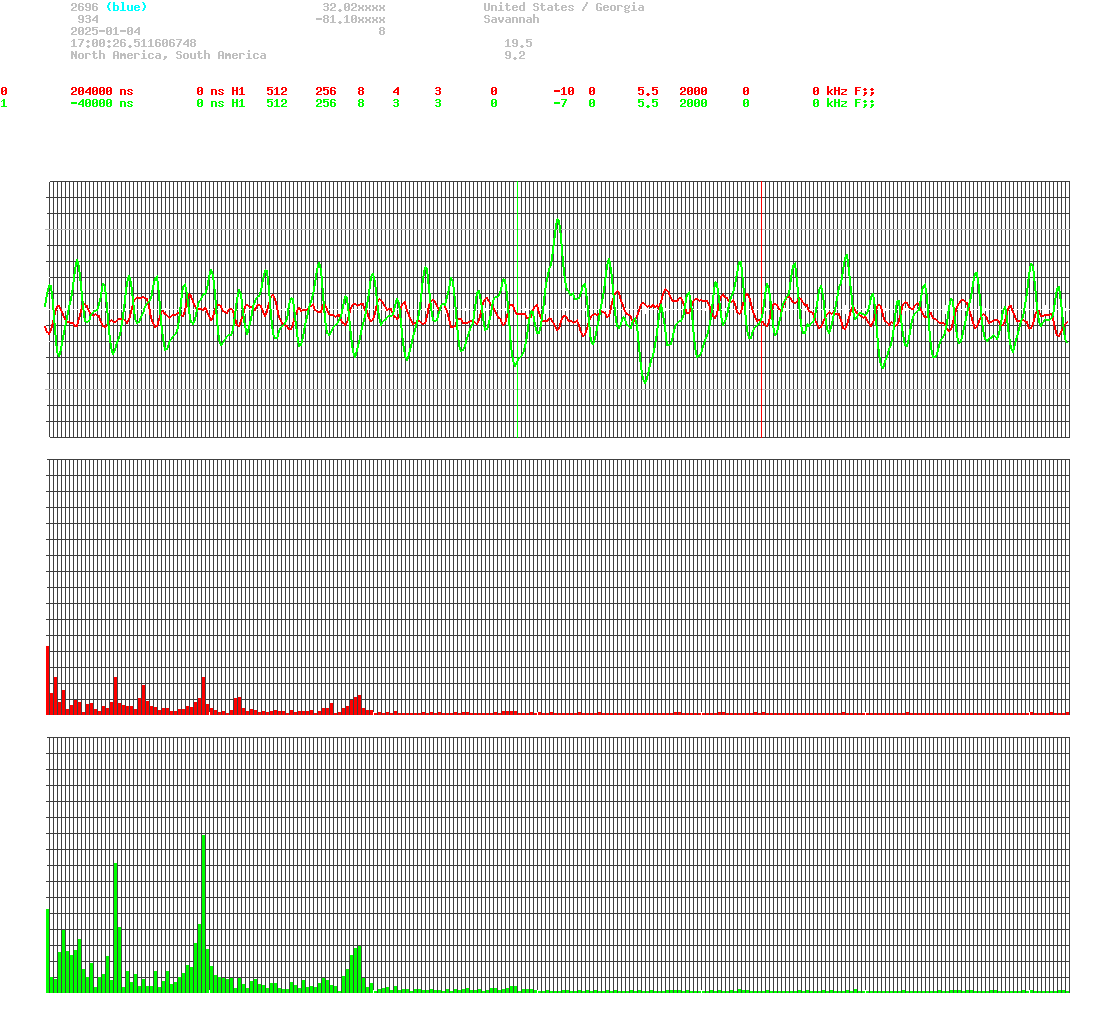Click the '19.5' value in header
This screenshot has height=1015, width=1095.
[x=518, y=43]
